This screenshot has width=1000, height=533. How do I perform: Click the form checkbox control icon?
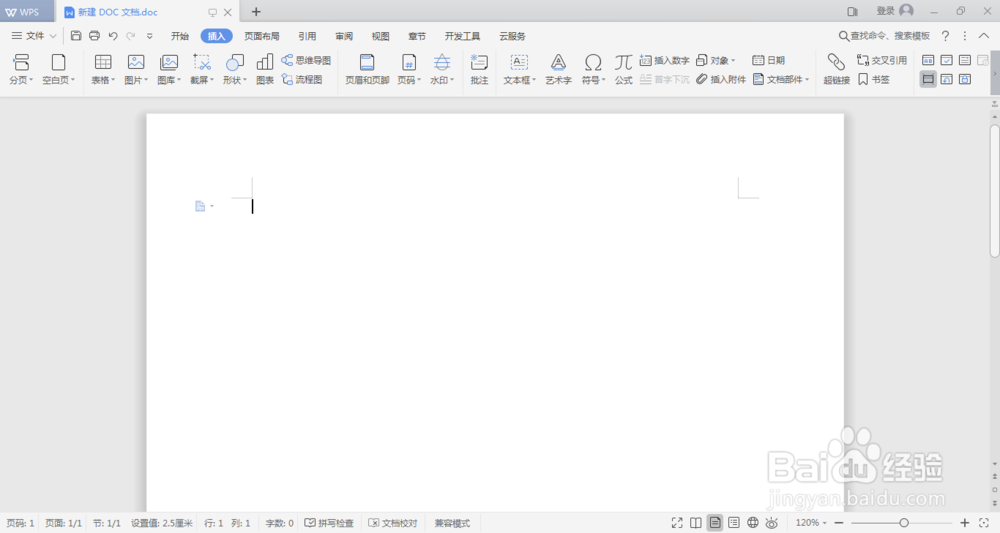click(x=946, y=60)
